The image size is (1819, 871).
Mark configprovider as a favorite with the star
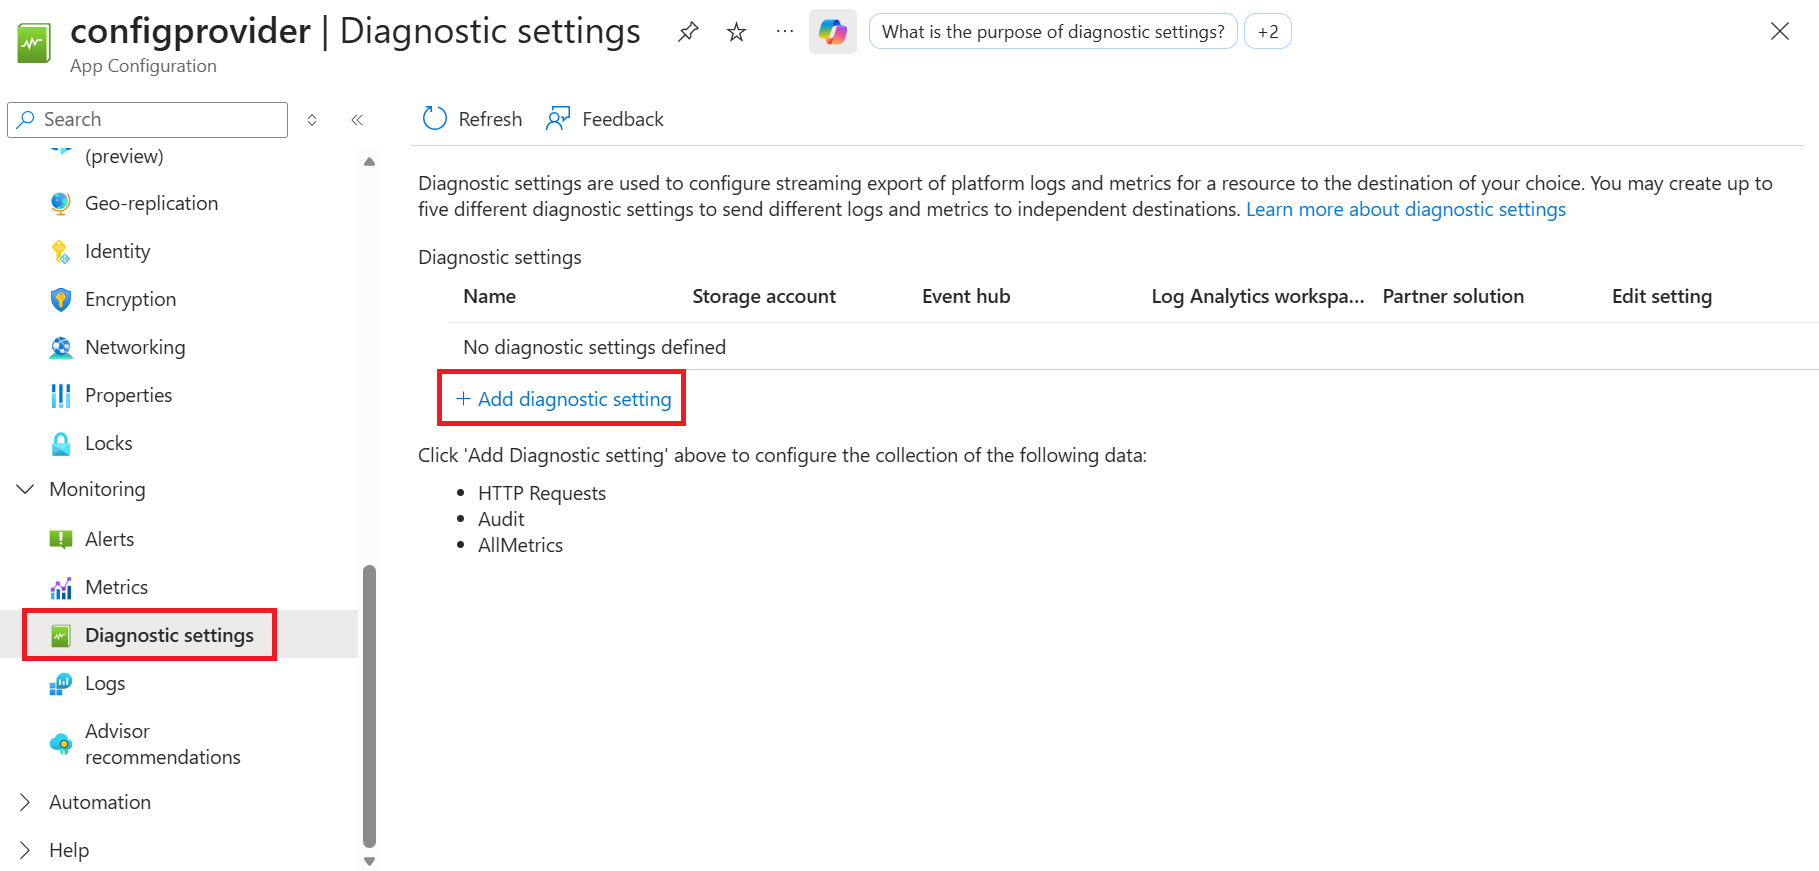click(737, 32)
